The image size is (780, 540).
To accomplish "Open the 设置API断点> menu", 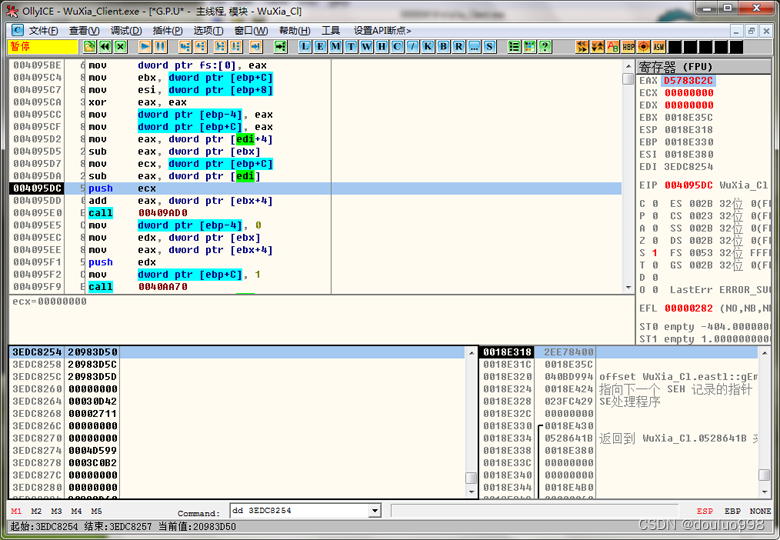I will (382, 31).
